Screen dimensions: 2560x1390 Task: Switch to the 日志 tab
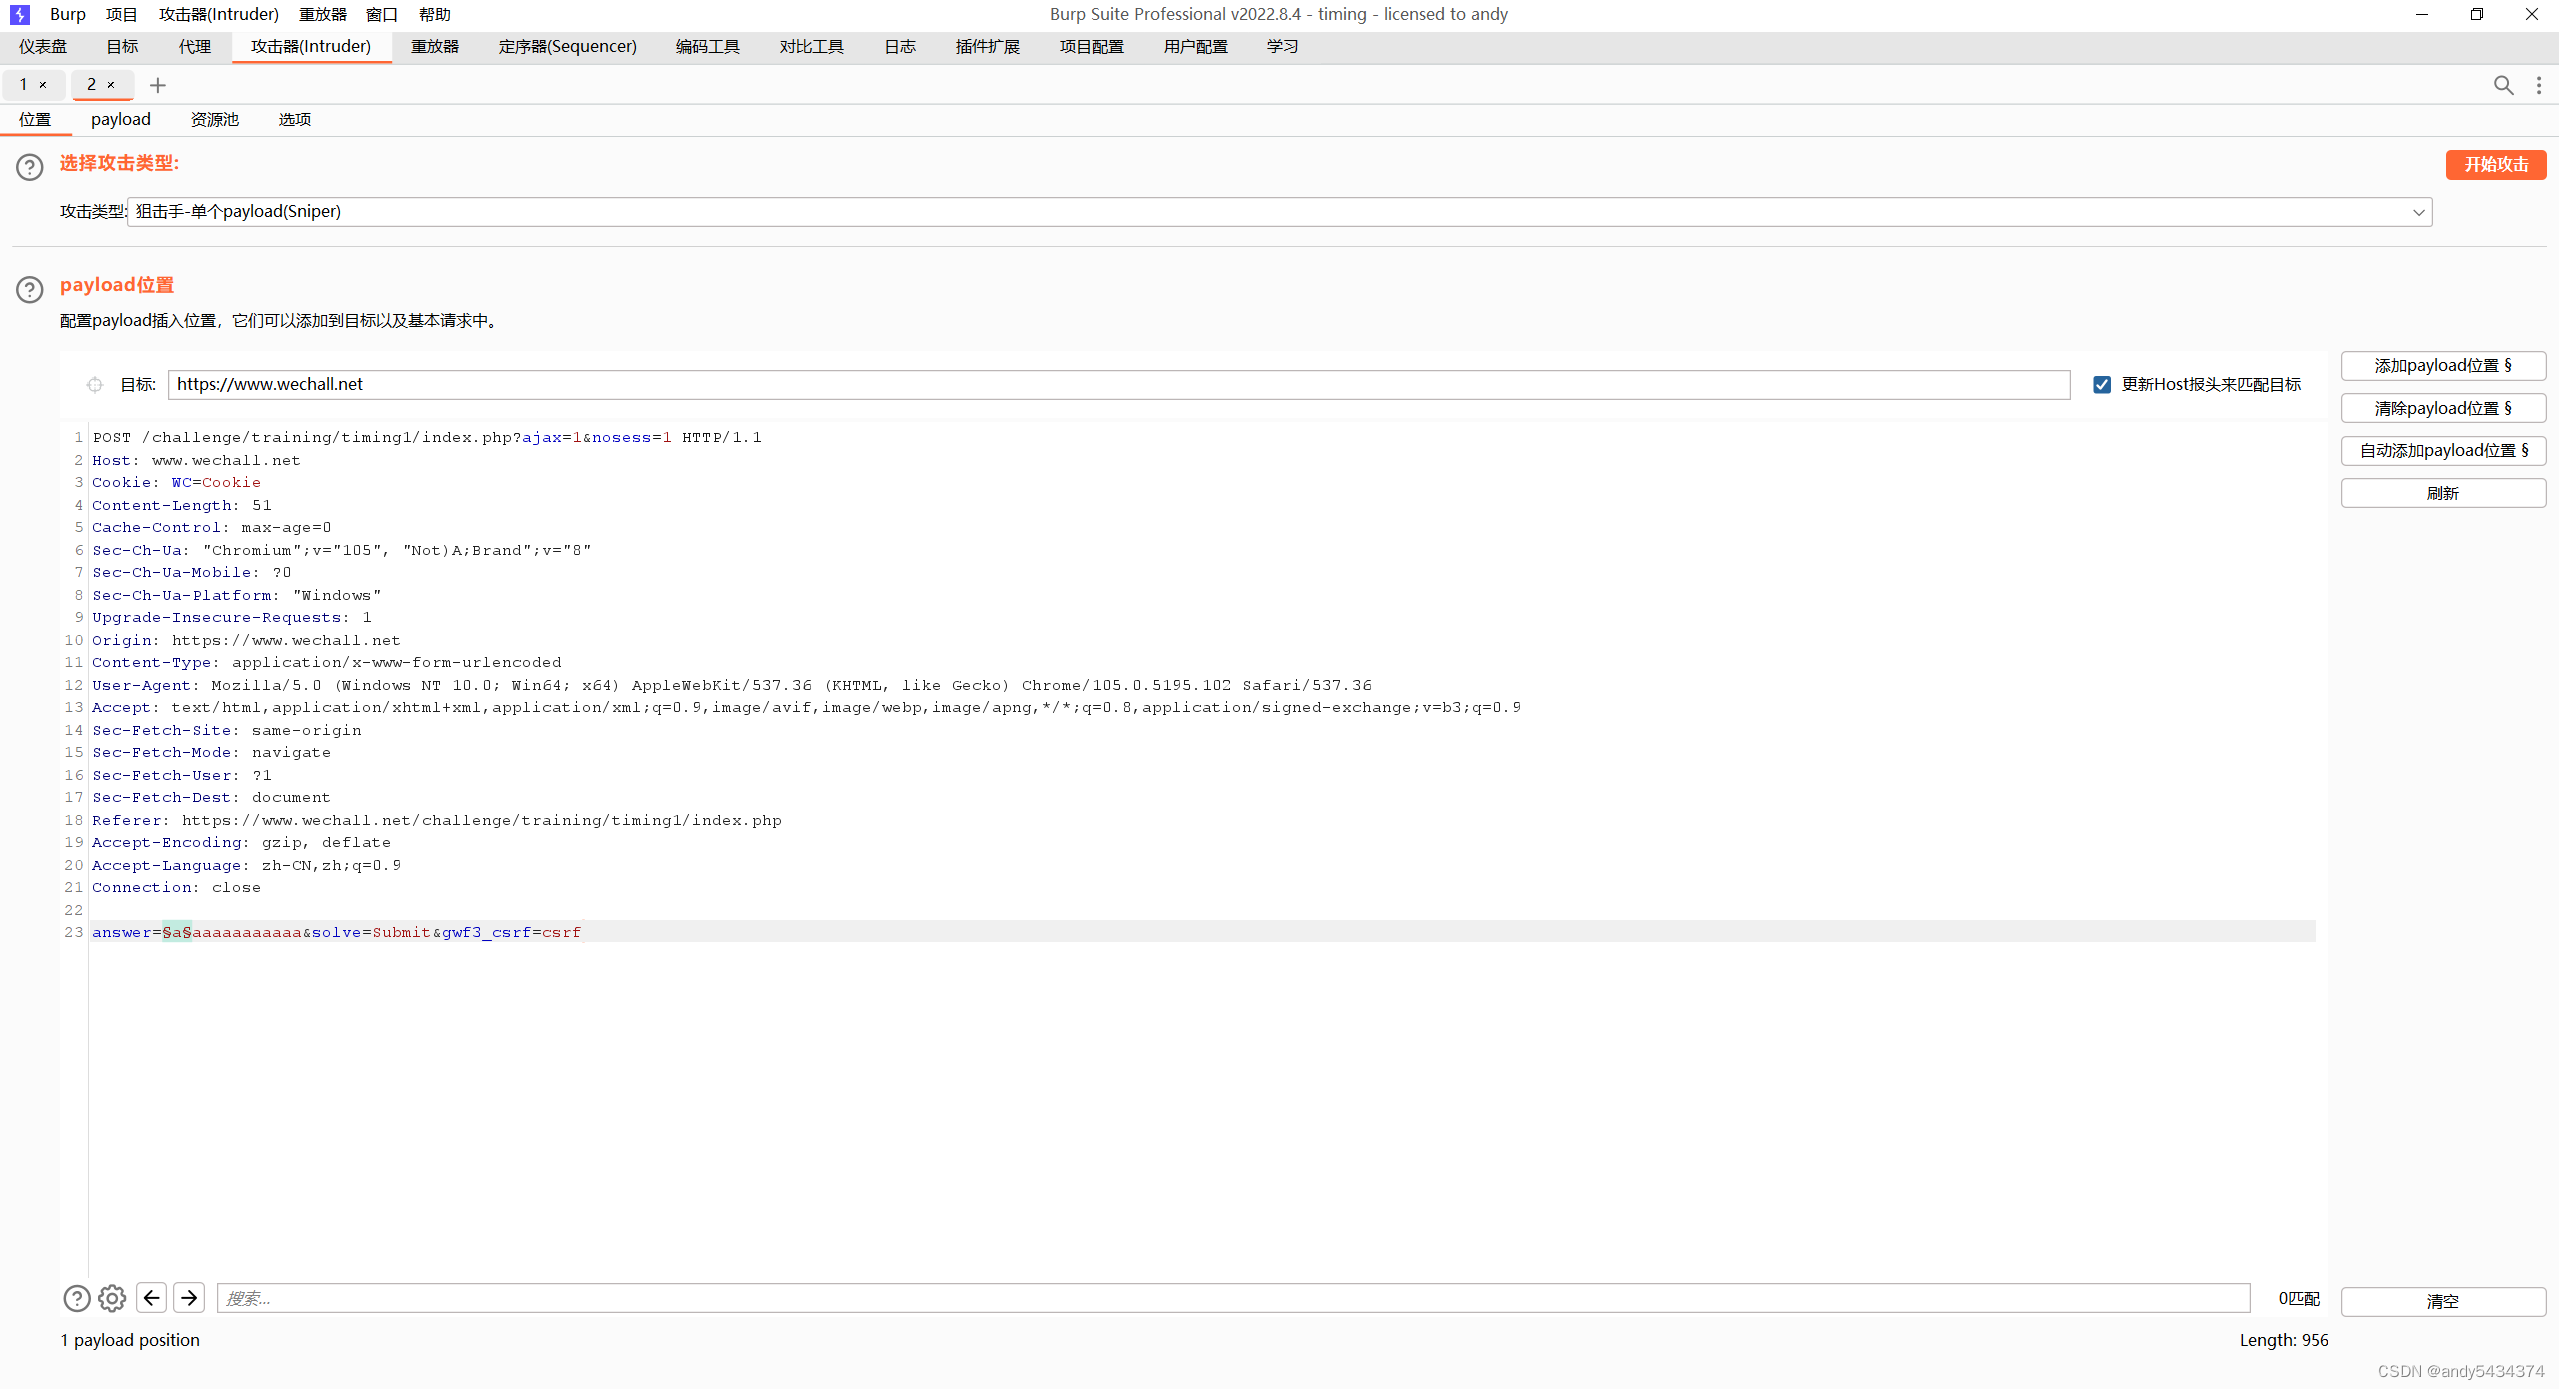[x=900, y=47]
